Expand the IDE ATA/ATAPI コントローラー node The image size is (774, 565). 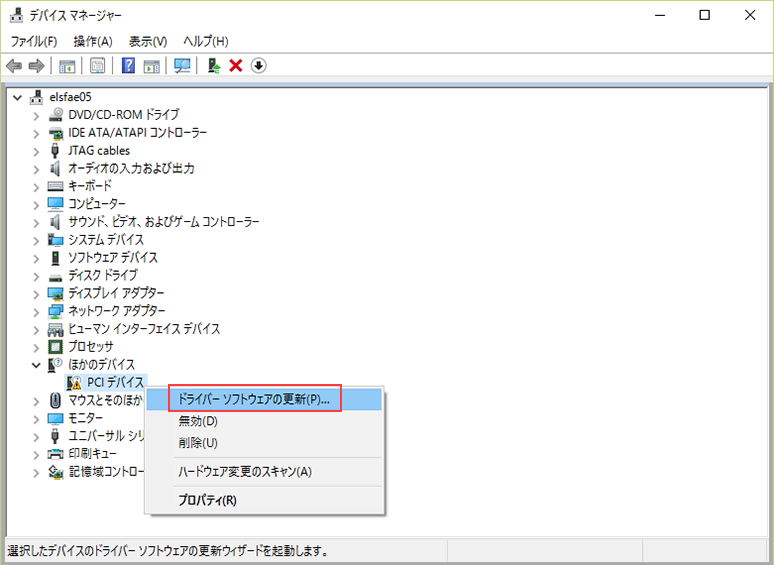pos(36,133)
